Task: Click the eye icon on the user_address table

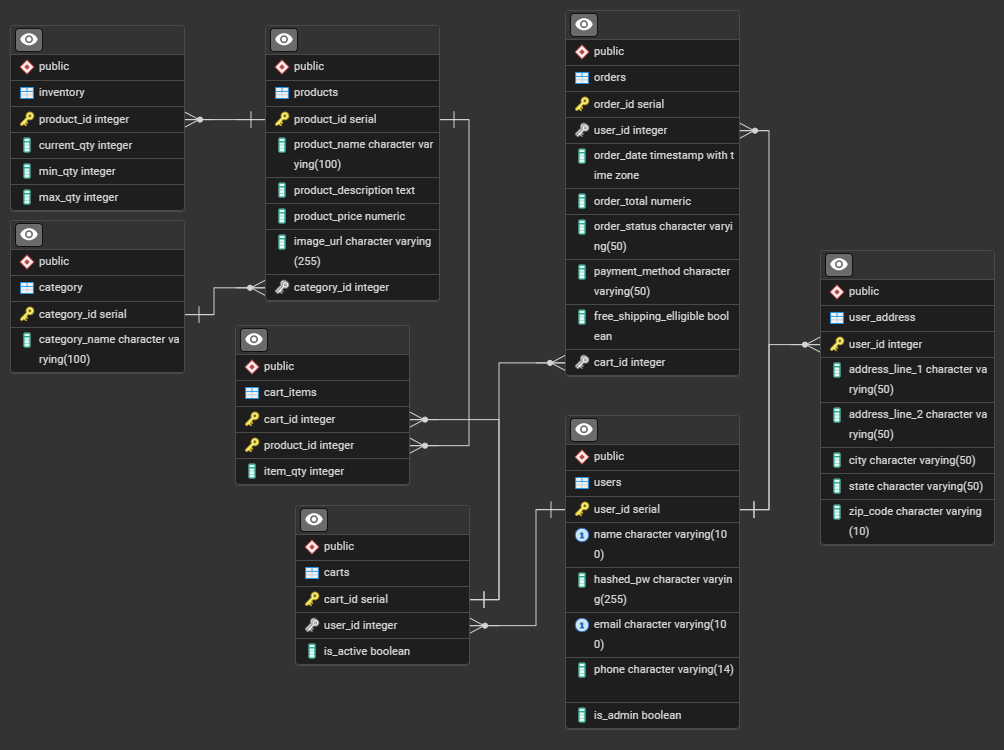Action: pos(840,264)
